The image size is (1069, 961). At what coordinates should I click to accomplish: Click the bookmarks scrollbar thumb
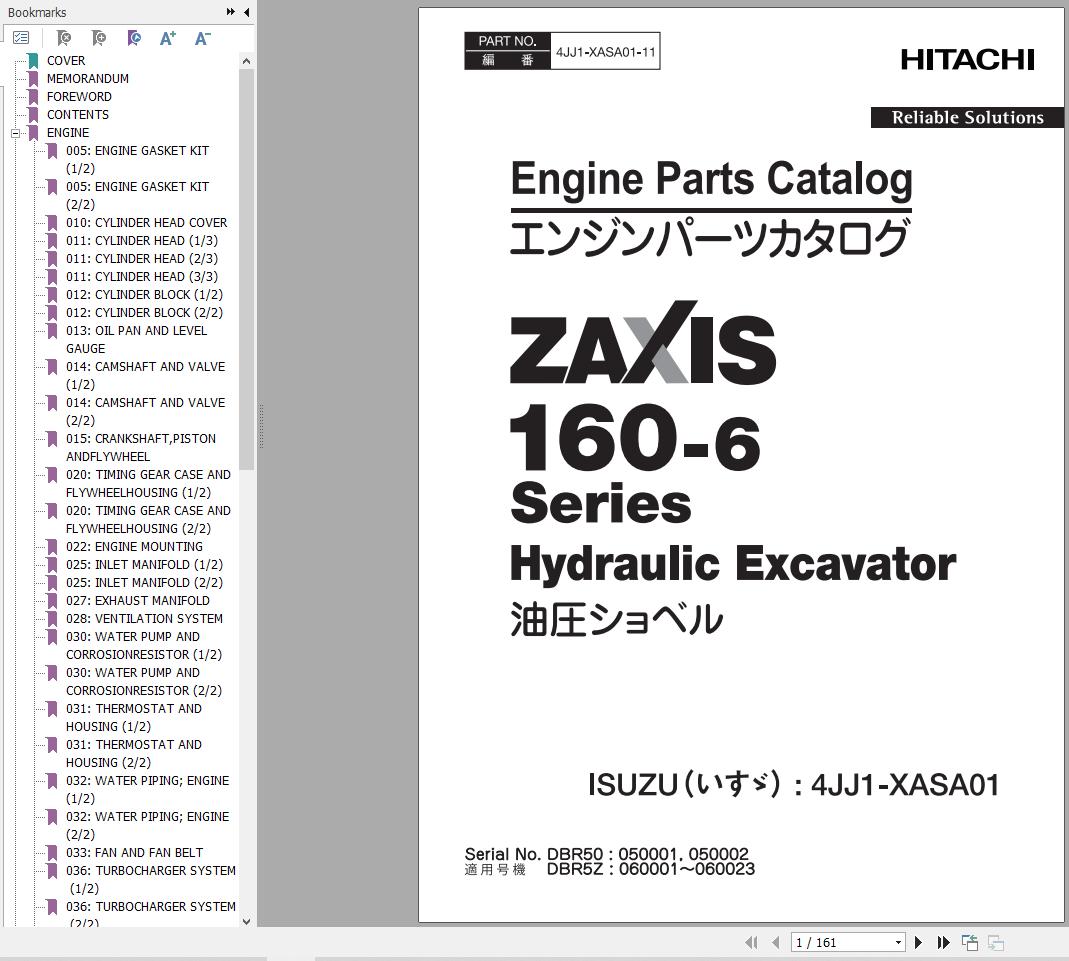246,269
